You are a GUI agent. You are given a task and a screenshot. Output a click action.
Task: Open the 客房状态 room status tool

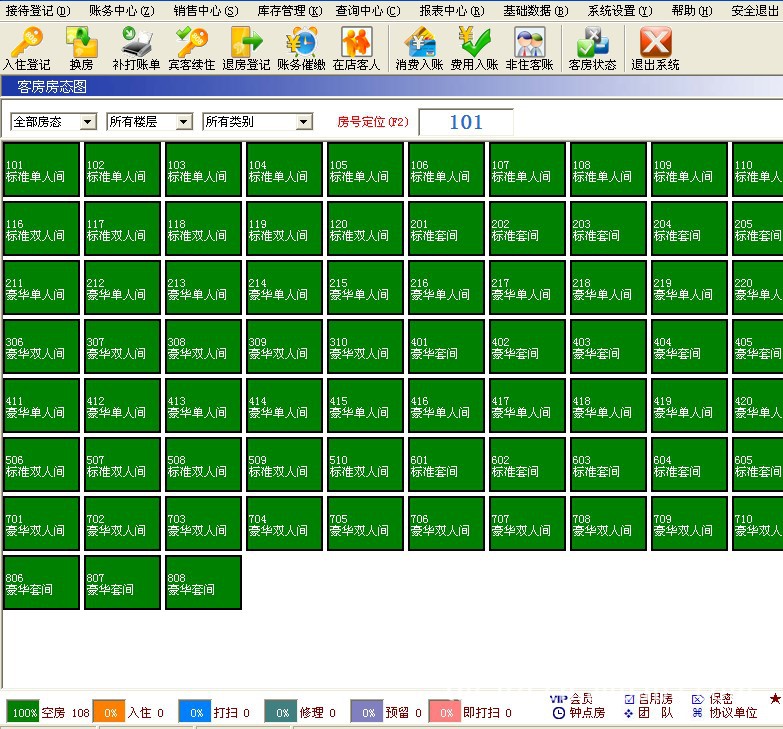[x=592, y=48]
